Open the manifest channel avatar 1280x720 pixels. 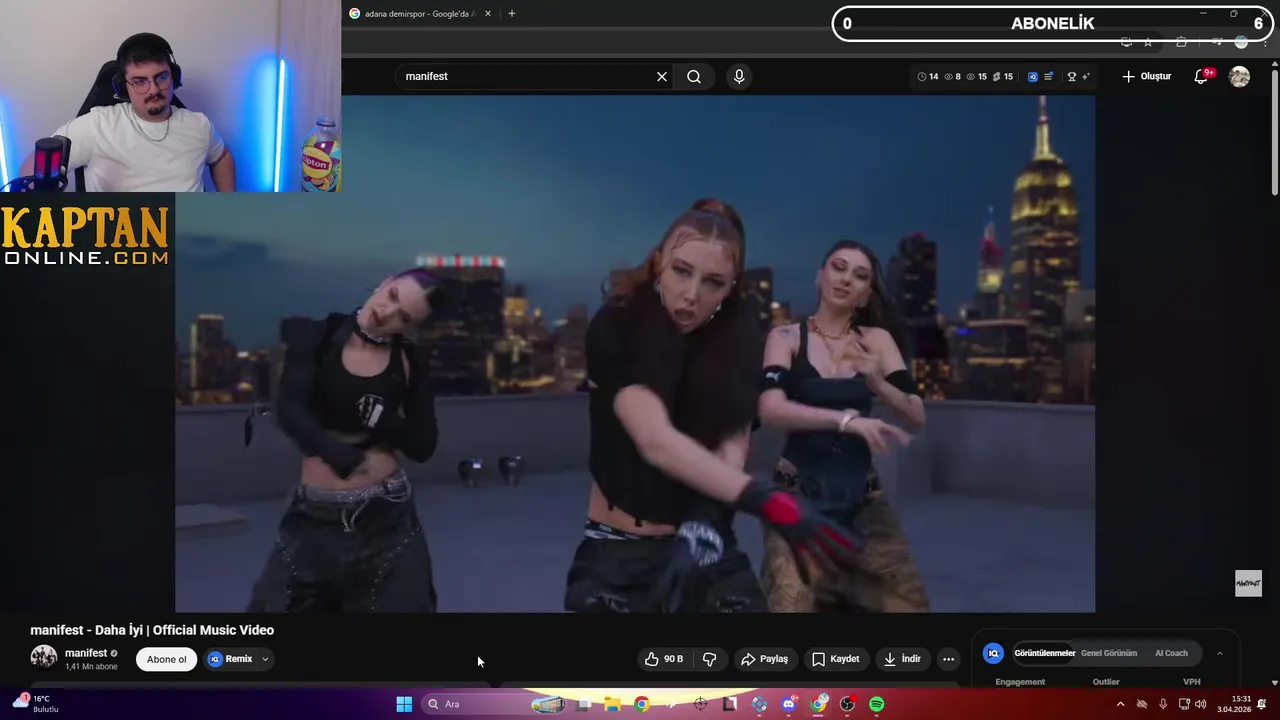tap(44, 657)
